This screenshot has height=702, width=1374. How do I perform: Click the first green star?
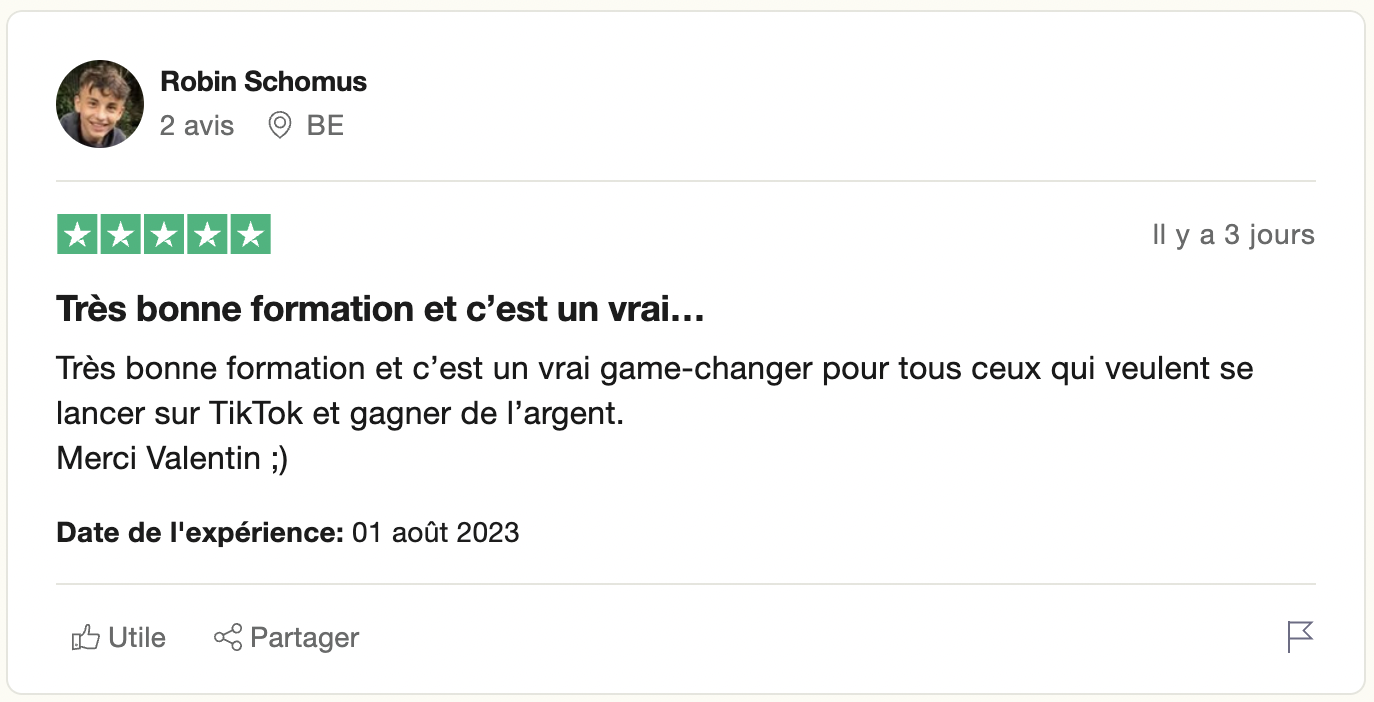75,235
